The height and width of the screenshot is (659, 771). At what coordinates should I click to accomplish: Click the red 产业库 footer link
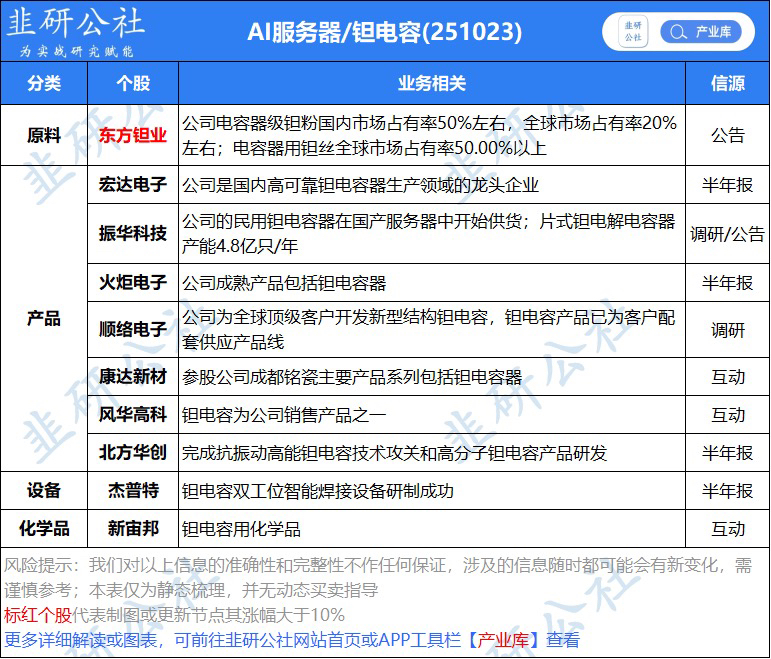pos(503,640)
